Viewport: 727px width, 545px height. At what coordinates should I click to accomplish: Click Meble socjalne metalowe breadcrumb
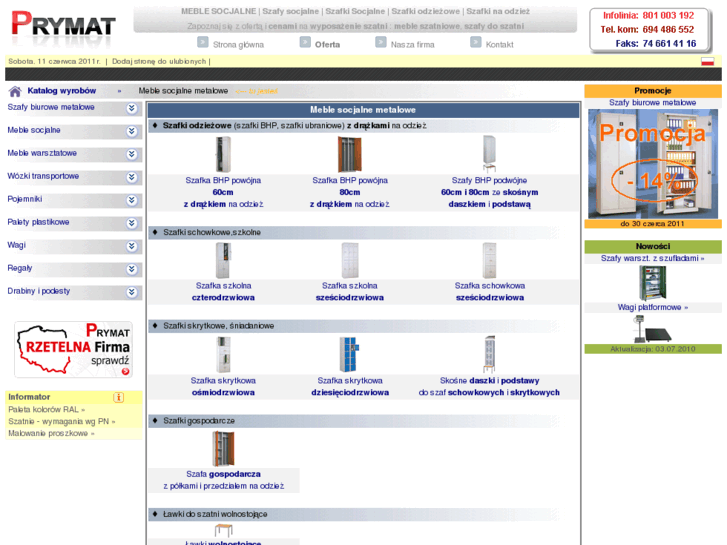[183, 90]
